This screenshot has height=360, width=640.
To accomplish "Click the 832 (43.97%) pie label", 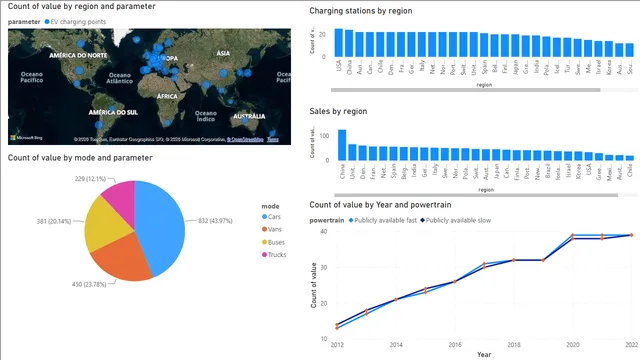I will (215, 221).
